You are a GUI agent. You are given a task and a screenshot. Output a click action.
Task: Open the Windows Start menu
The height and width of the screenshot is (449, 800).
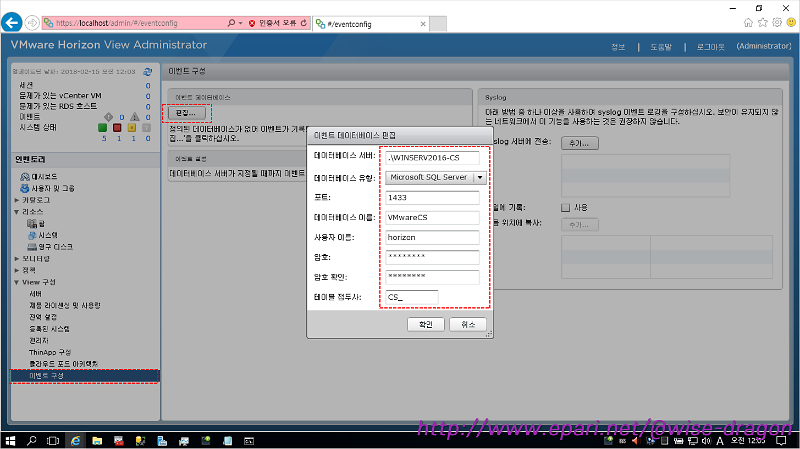point(10,441)
